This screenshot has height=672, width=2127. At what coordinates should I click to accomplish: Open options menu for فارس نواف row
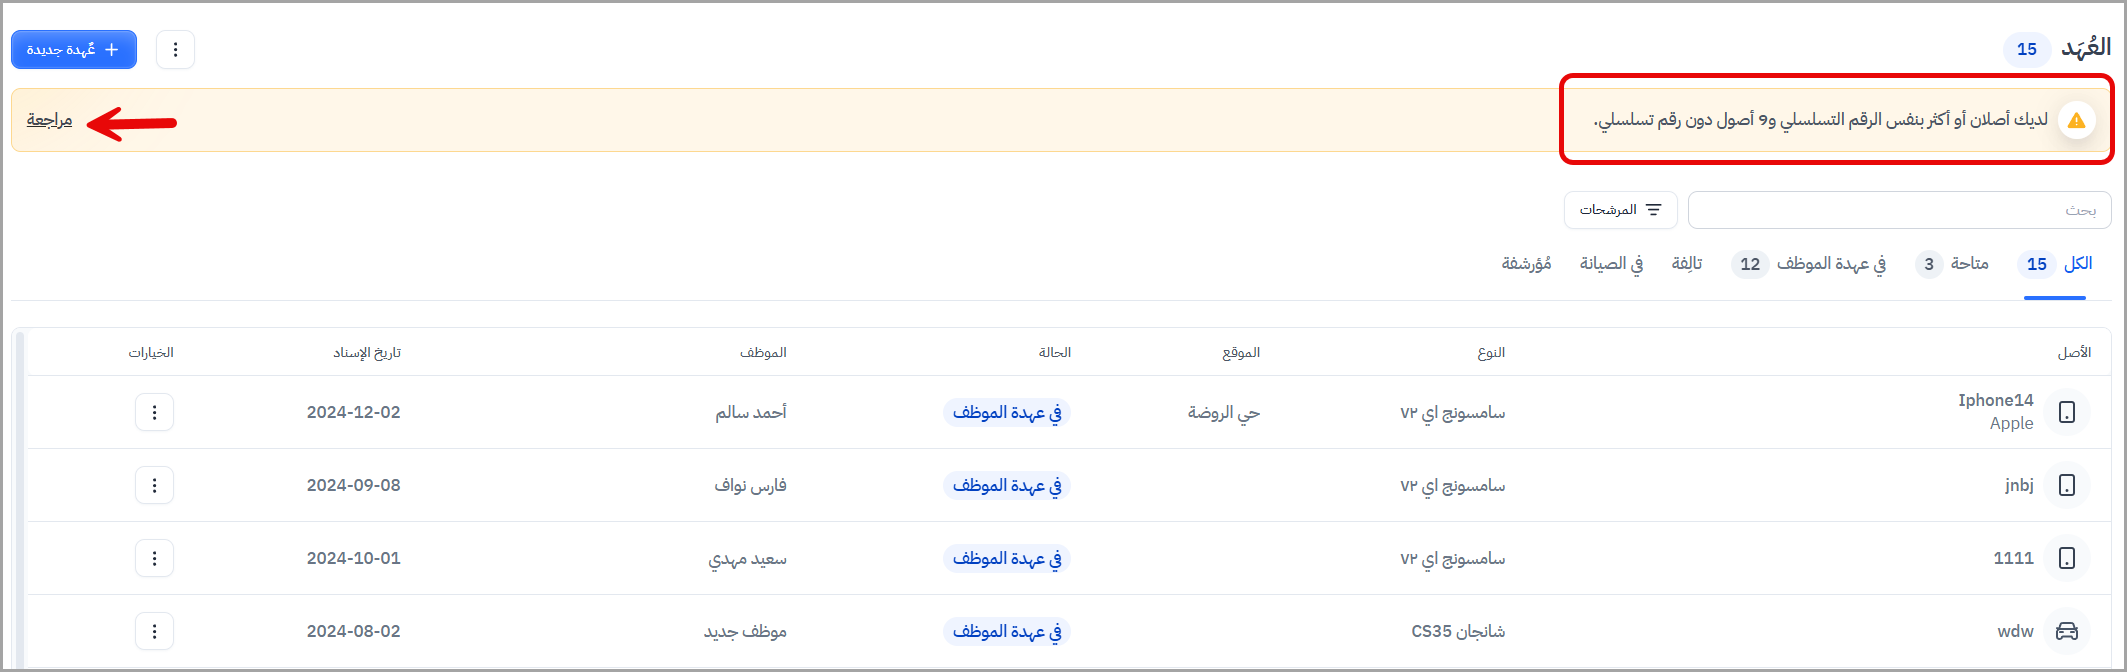coord(154,485)
